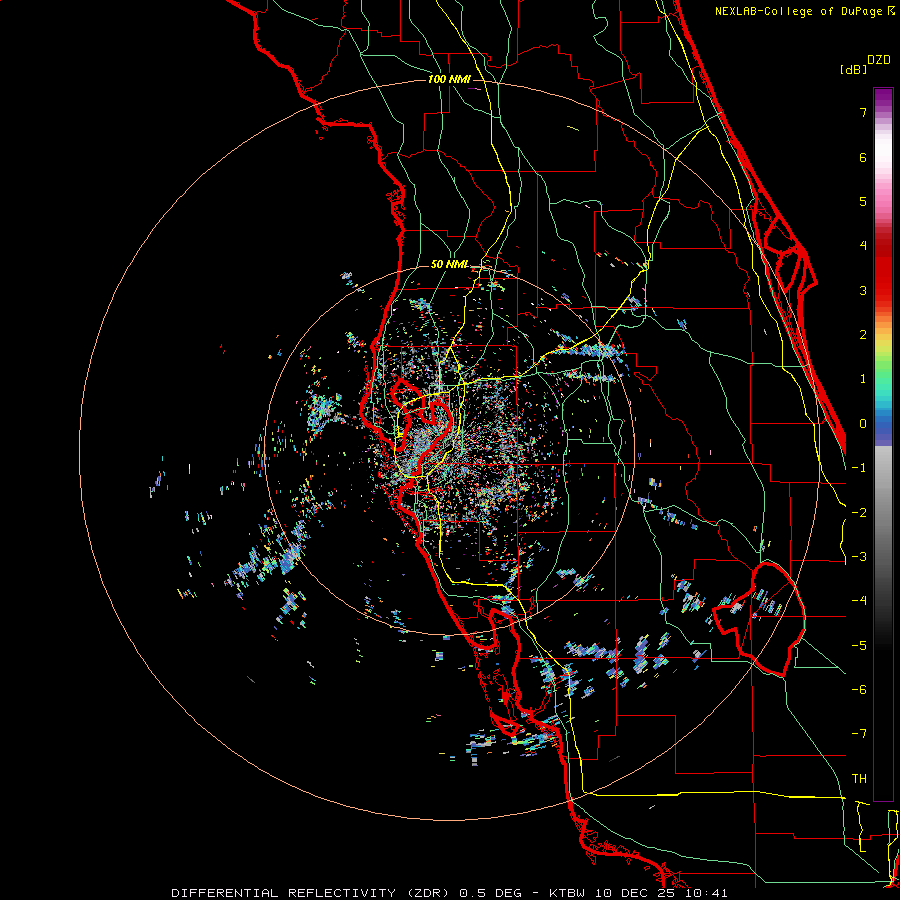900x900 pixels.
Task: Click the "-3" value on the color scale
Action: click(x=859, y=557)
